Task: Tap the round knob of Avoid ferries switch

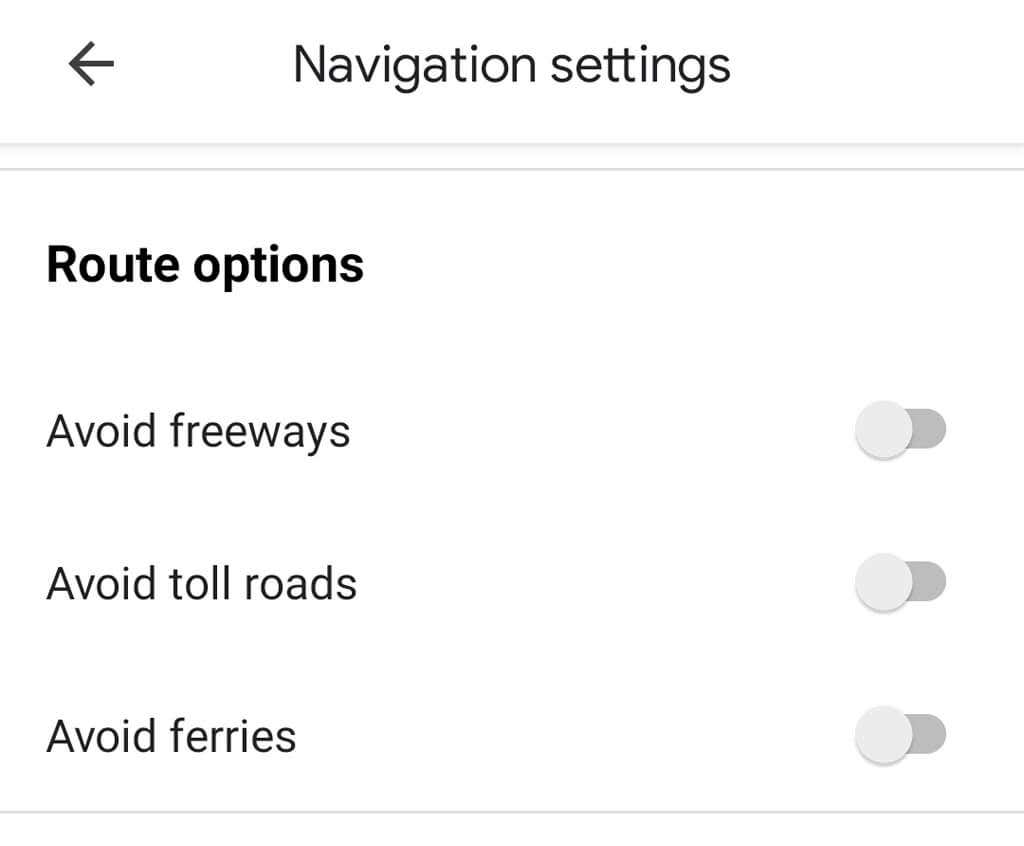Action: [883, 737]
